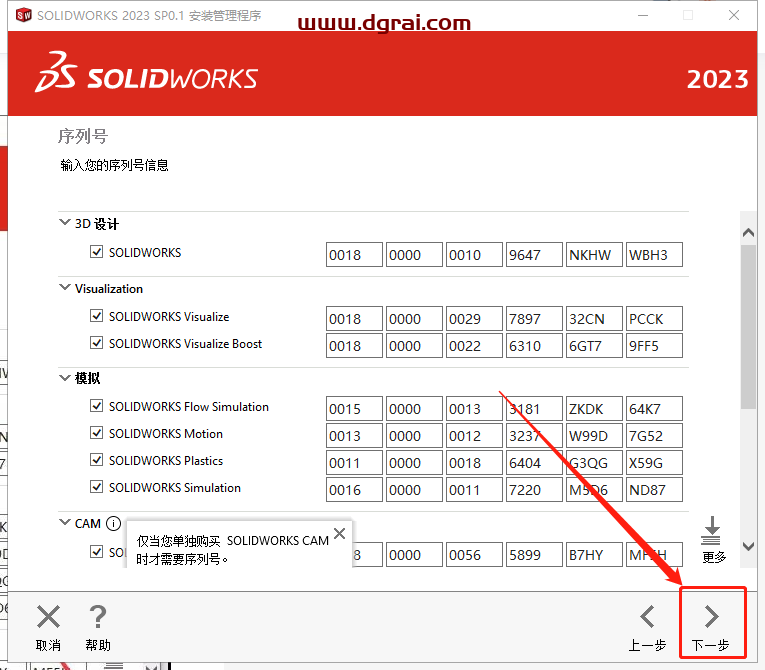Toggle SOLIDWORKS Visualize checkbox
This screenshot has height=670, width=765.
click(x=97, y=316)
